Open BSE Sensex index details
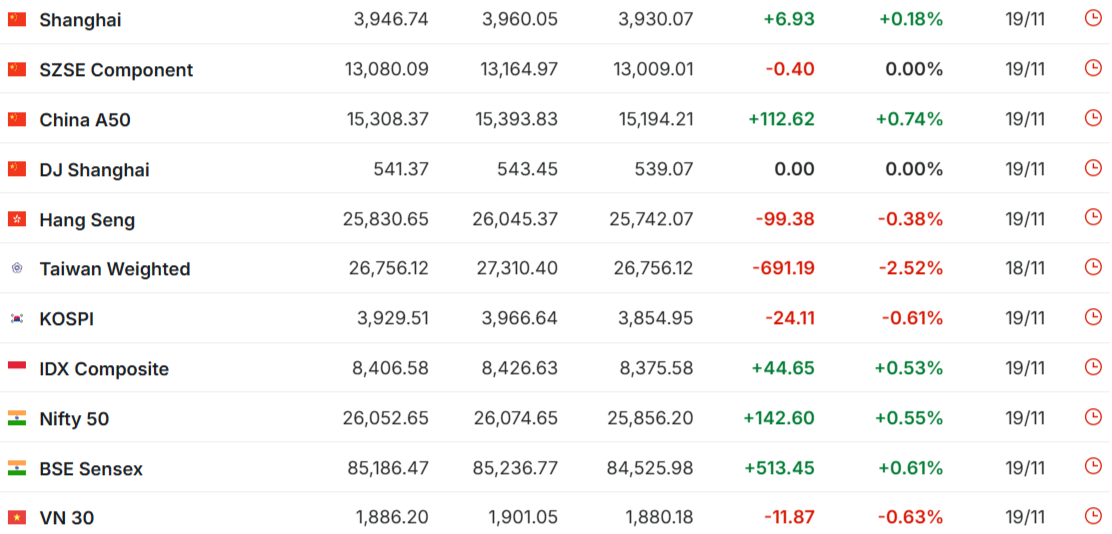Viewport: 1112px width, 534px height. coord(91,469)
